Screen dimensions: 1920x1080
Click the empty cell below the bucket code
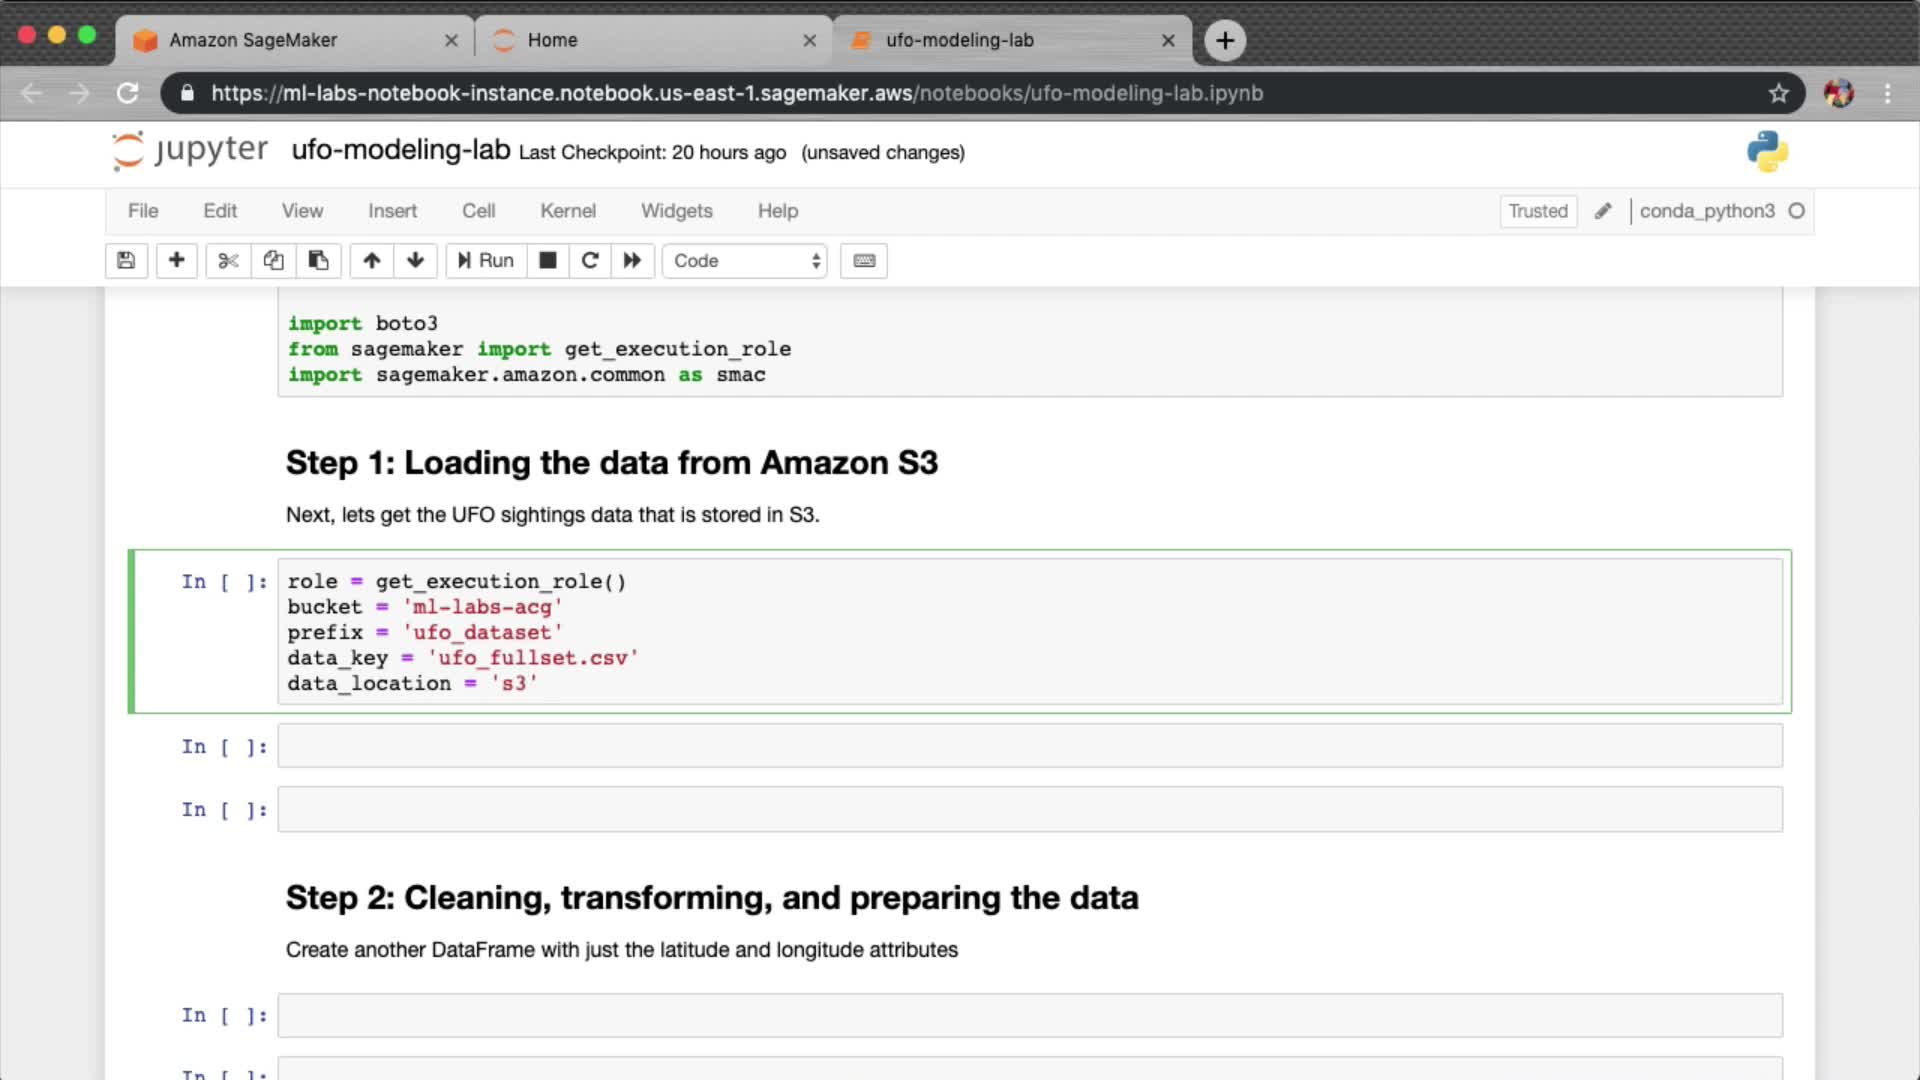[x=1029, y=746]
